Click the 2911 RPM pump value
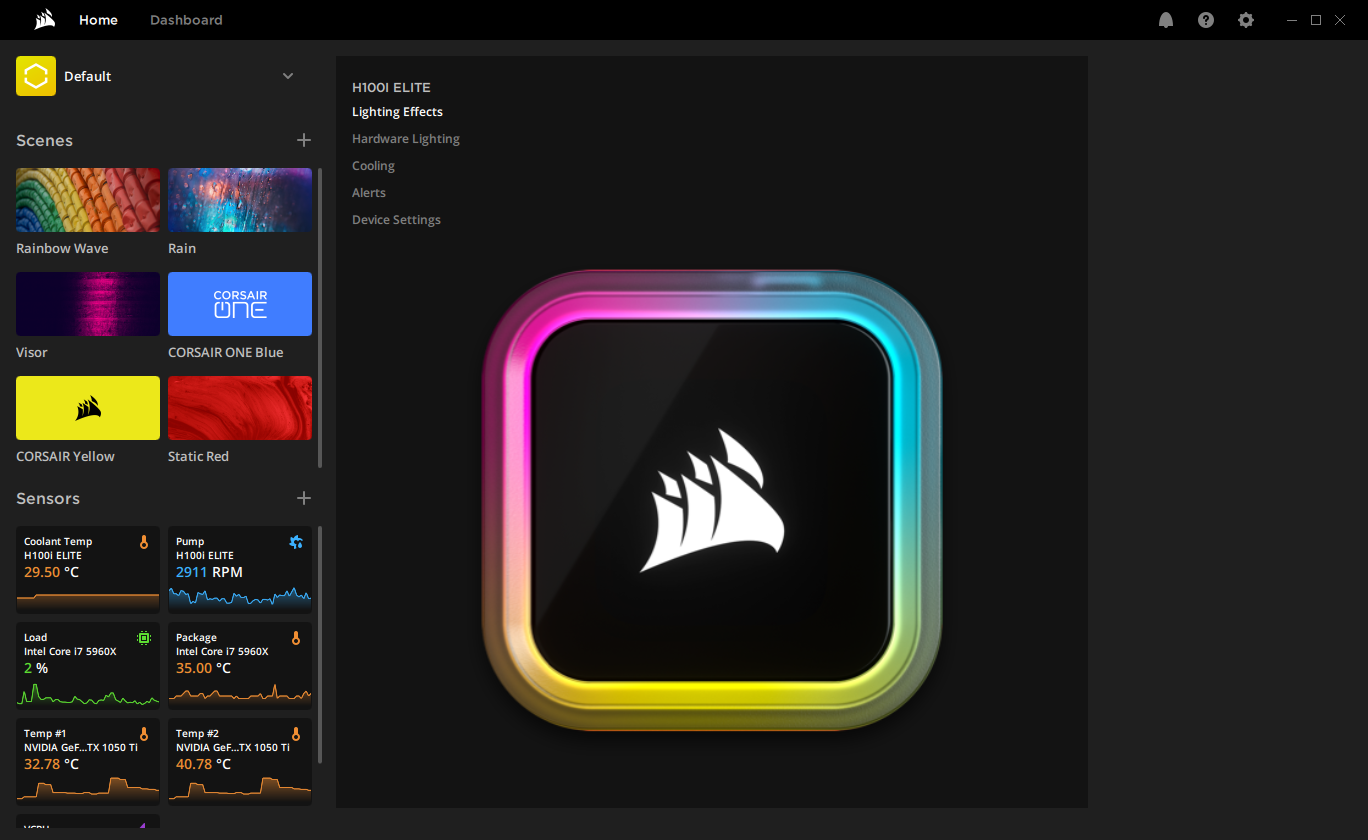 tap(209, 572)
